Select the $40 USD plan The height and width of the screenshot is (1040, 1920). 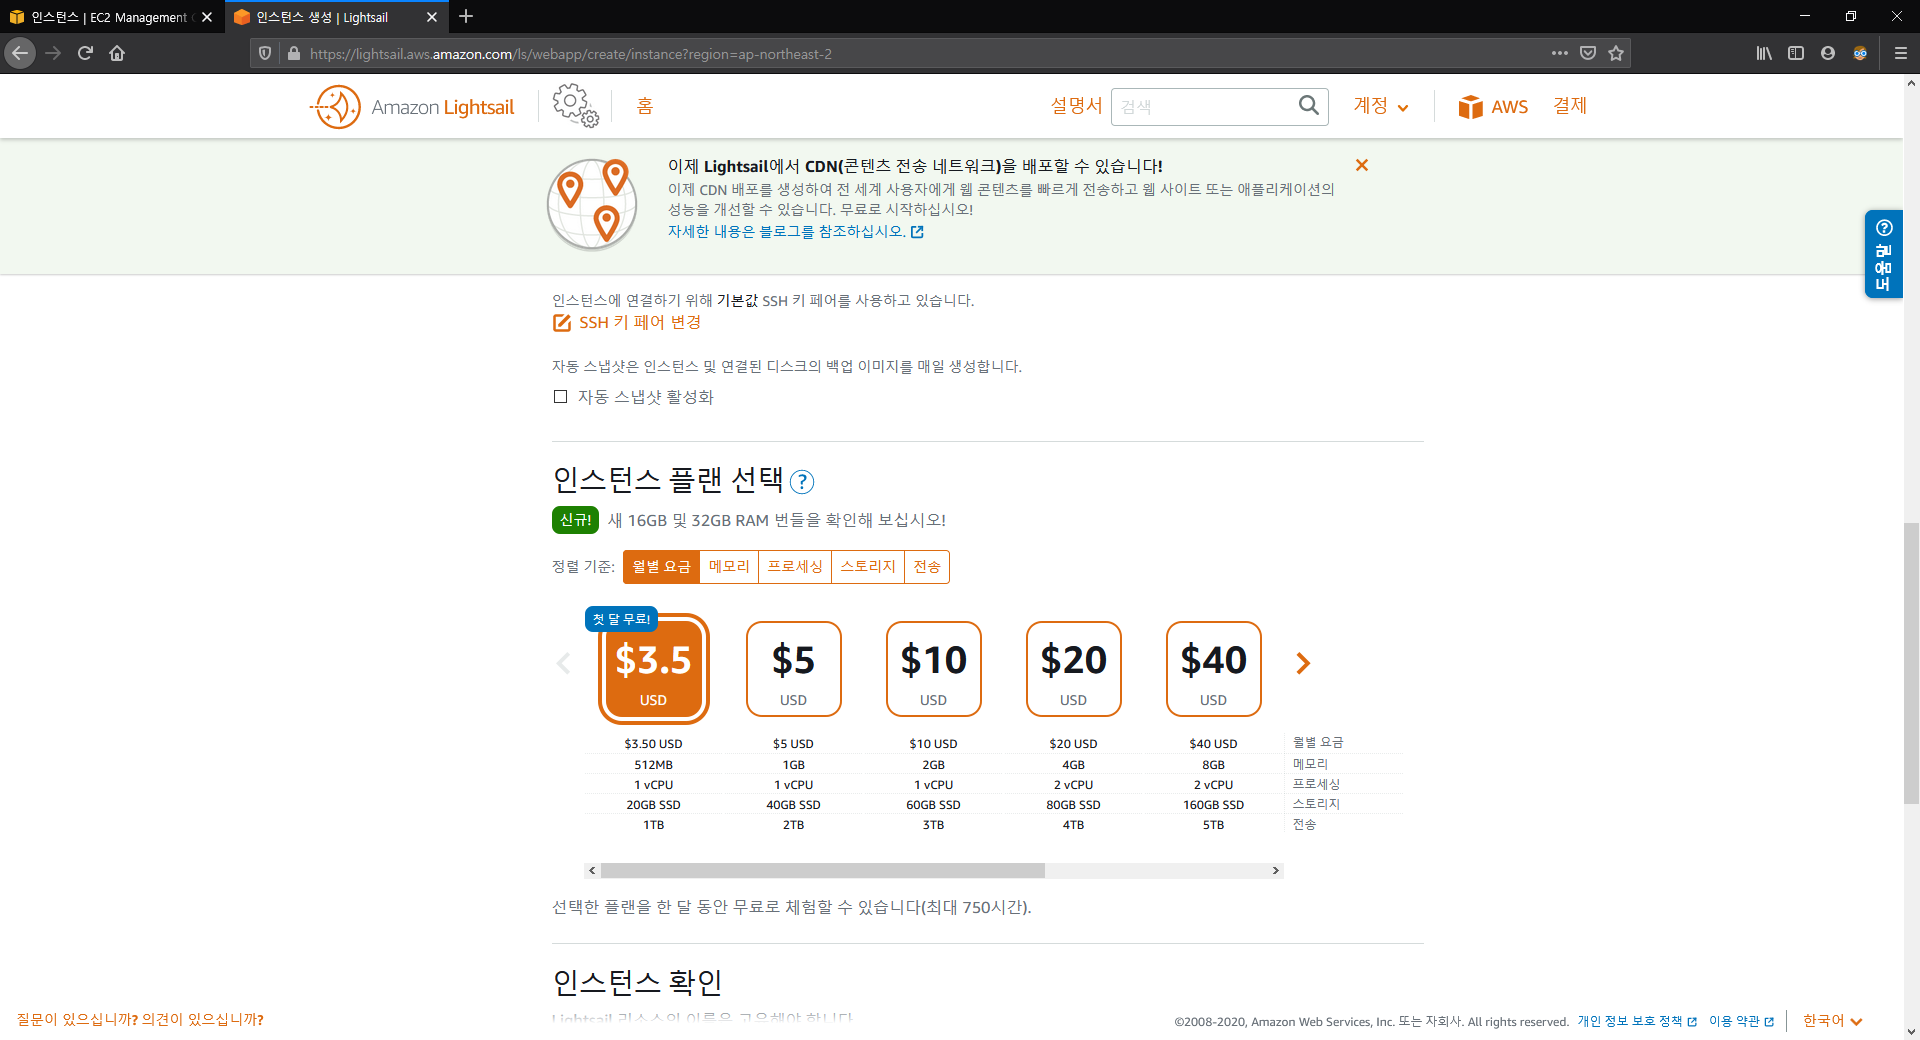[x=1213, y=669]
